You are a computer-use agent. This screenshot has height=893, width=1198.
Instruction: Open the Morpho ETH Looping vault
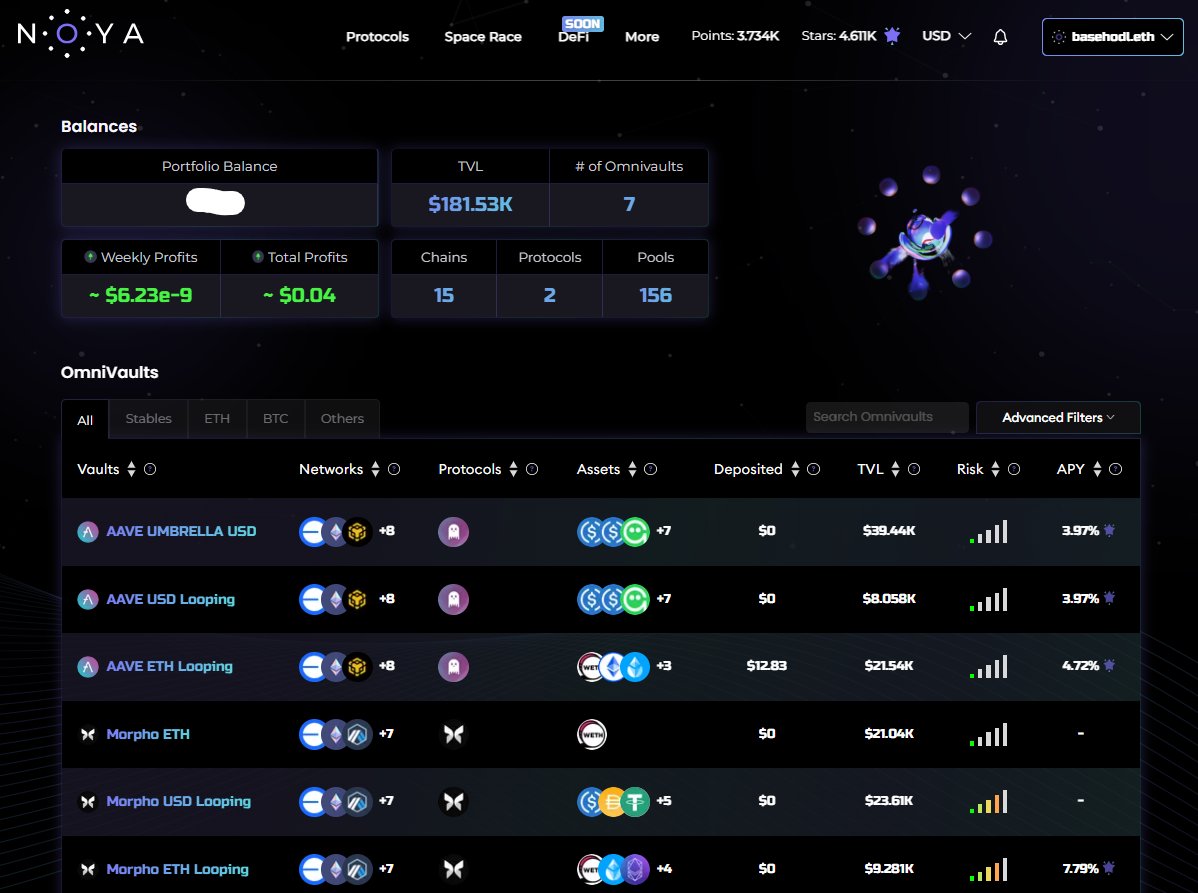(x=177, y=869)
